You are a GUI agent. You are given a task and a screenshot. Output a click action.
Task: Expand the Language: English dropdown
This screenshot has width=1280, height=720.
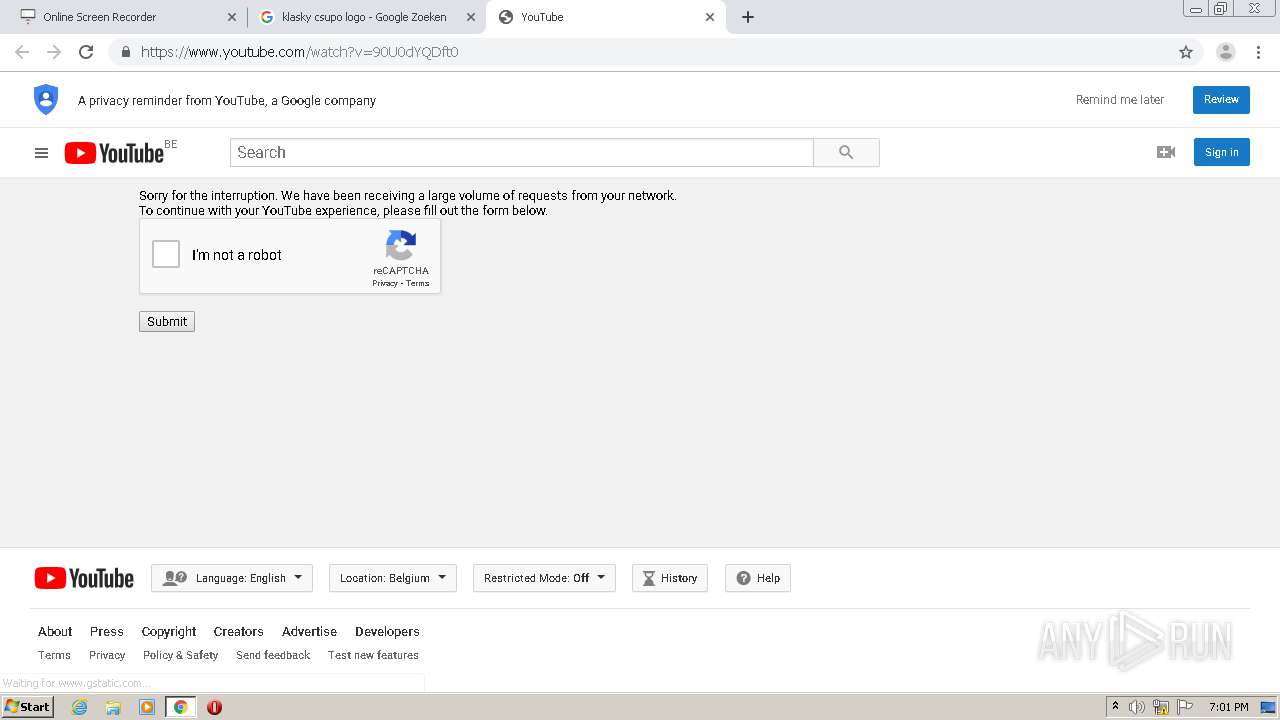point(232,578)
